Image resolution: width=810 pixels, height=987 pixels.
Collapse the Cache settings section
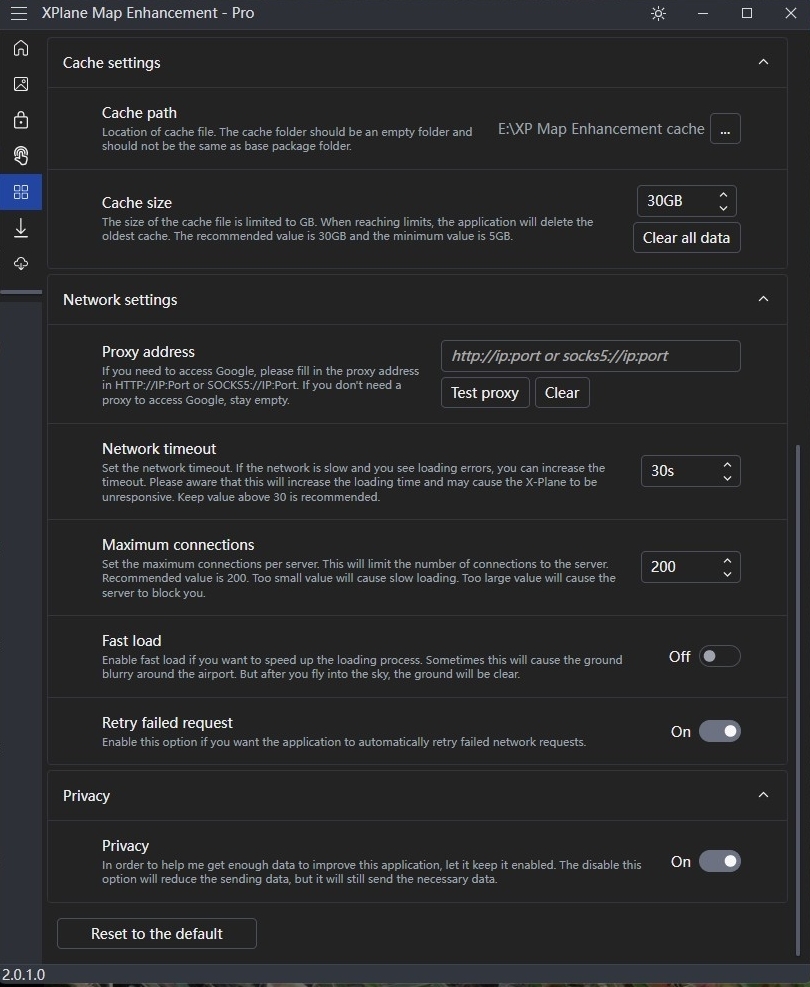coord(763,62)
